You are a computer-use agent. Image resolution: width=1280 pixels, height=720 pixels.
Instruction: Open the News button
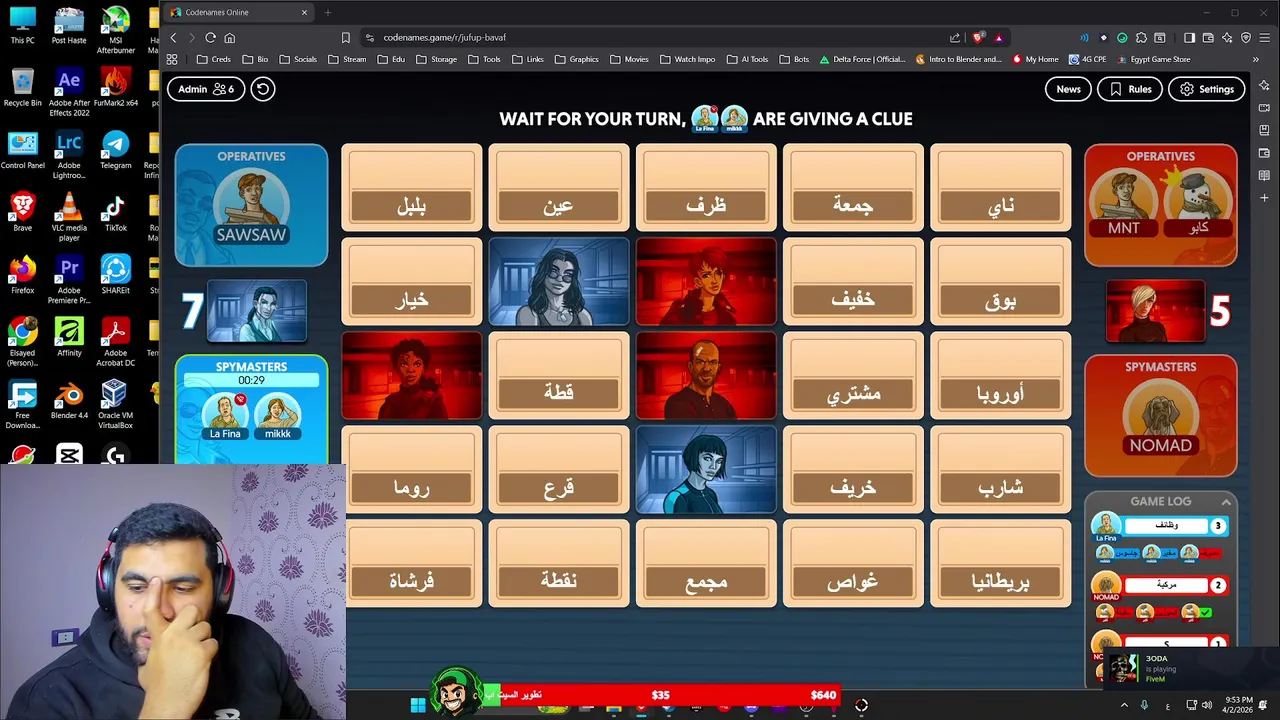[1068, 89]
